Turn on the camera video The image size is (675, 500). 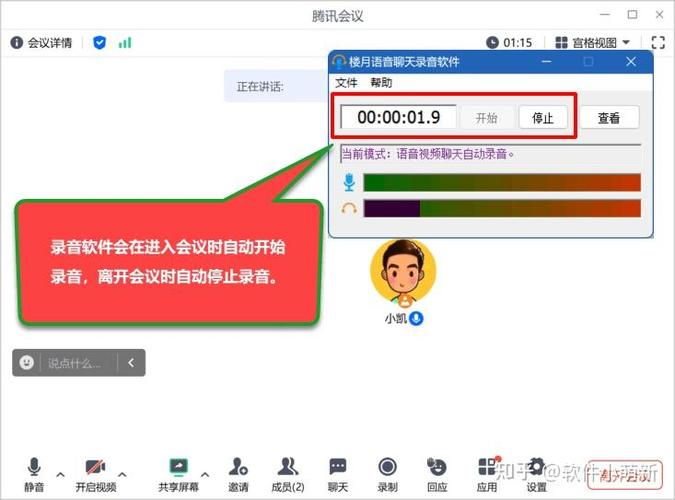pos(96,475)
